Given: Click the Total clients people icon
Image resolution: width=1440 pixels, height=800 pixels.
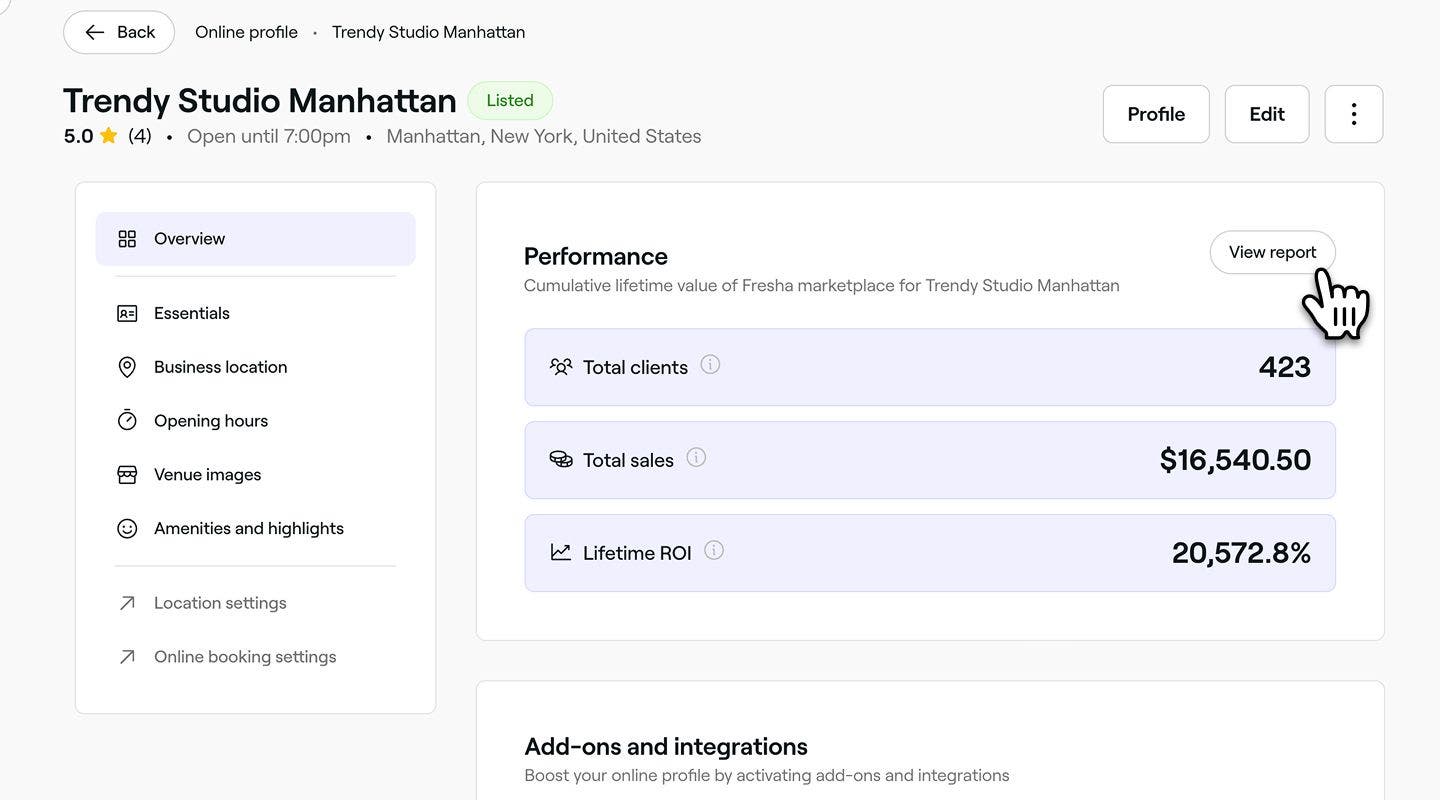Looking at the screenshot, I should (561, 367).
